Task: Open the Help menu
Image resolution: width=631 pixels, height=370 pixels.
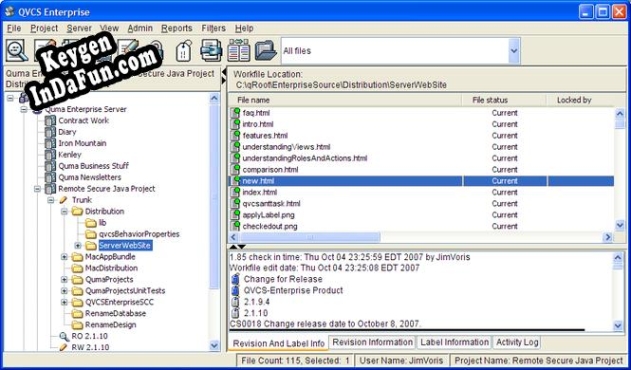Action: 244,28
